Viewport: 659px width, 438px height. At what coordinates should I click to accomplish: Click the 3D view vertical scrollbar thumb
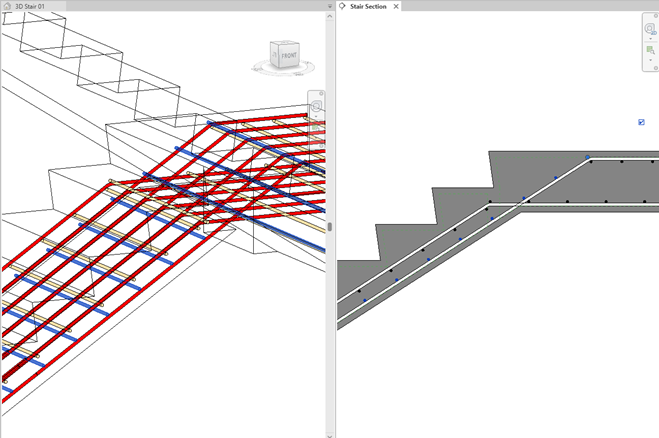[329, 227]
